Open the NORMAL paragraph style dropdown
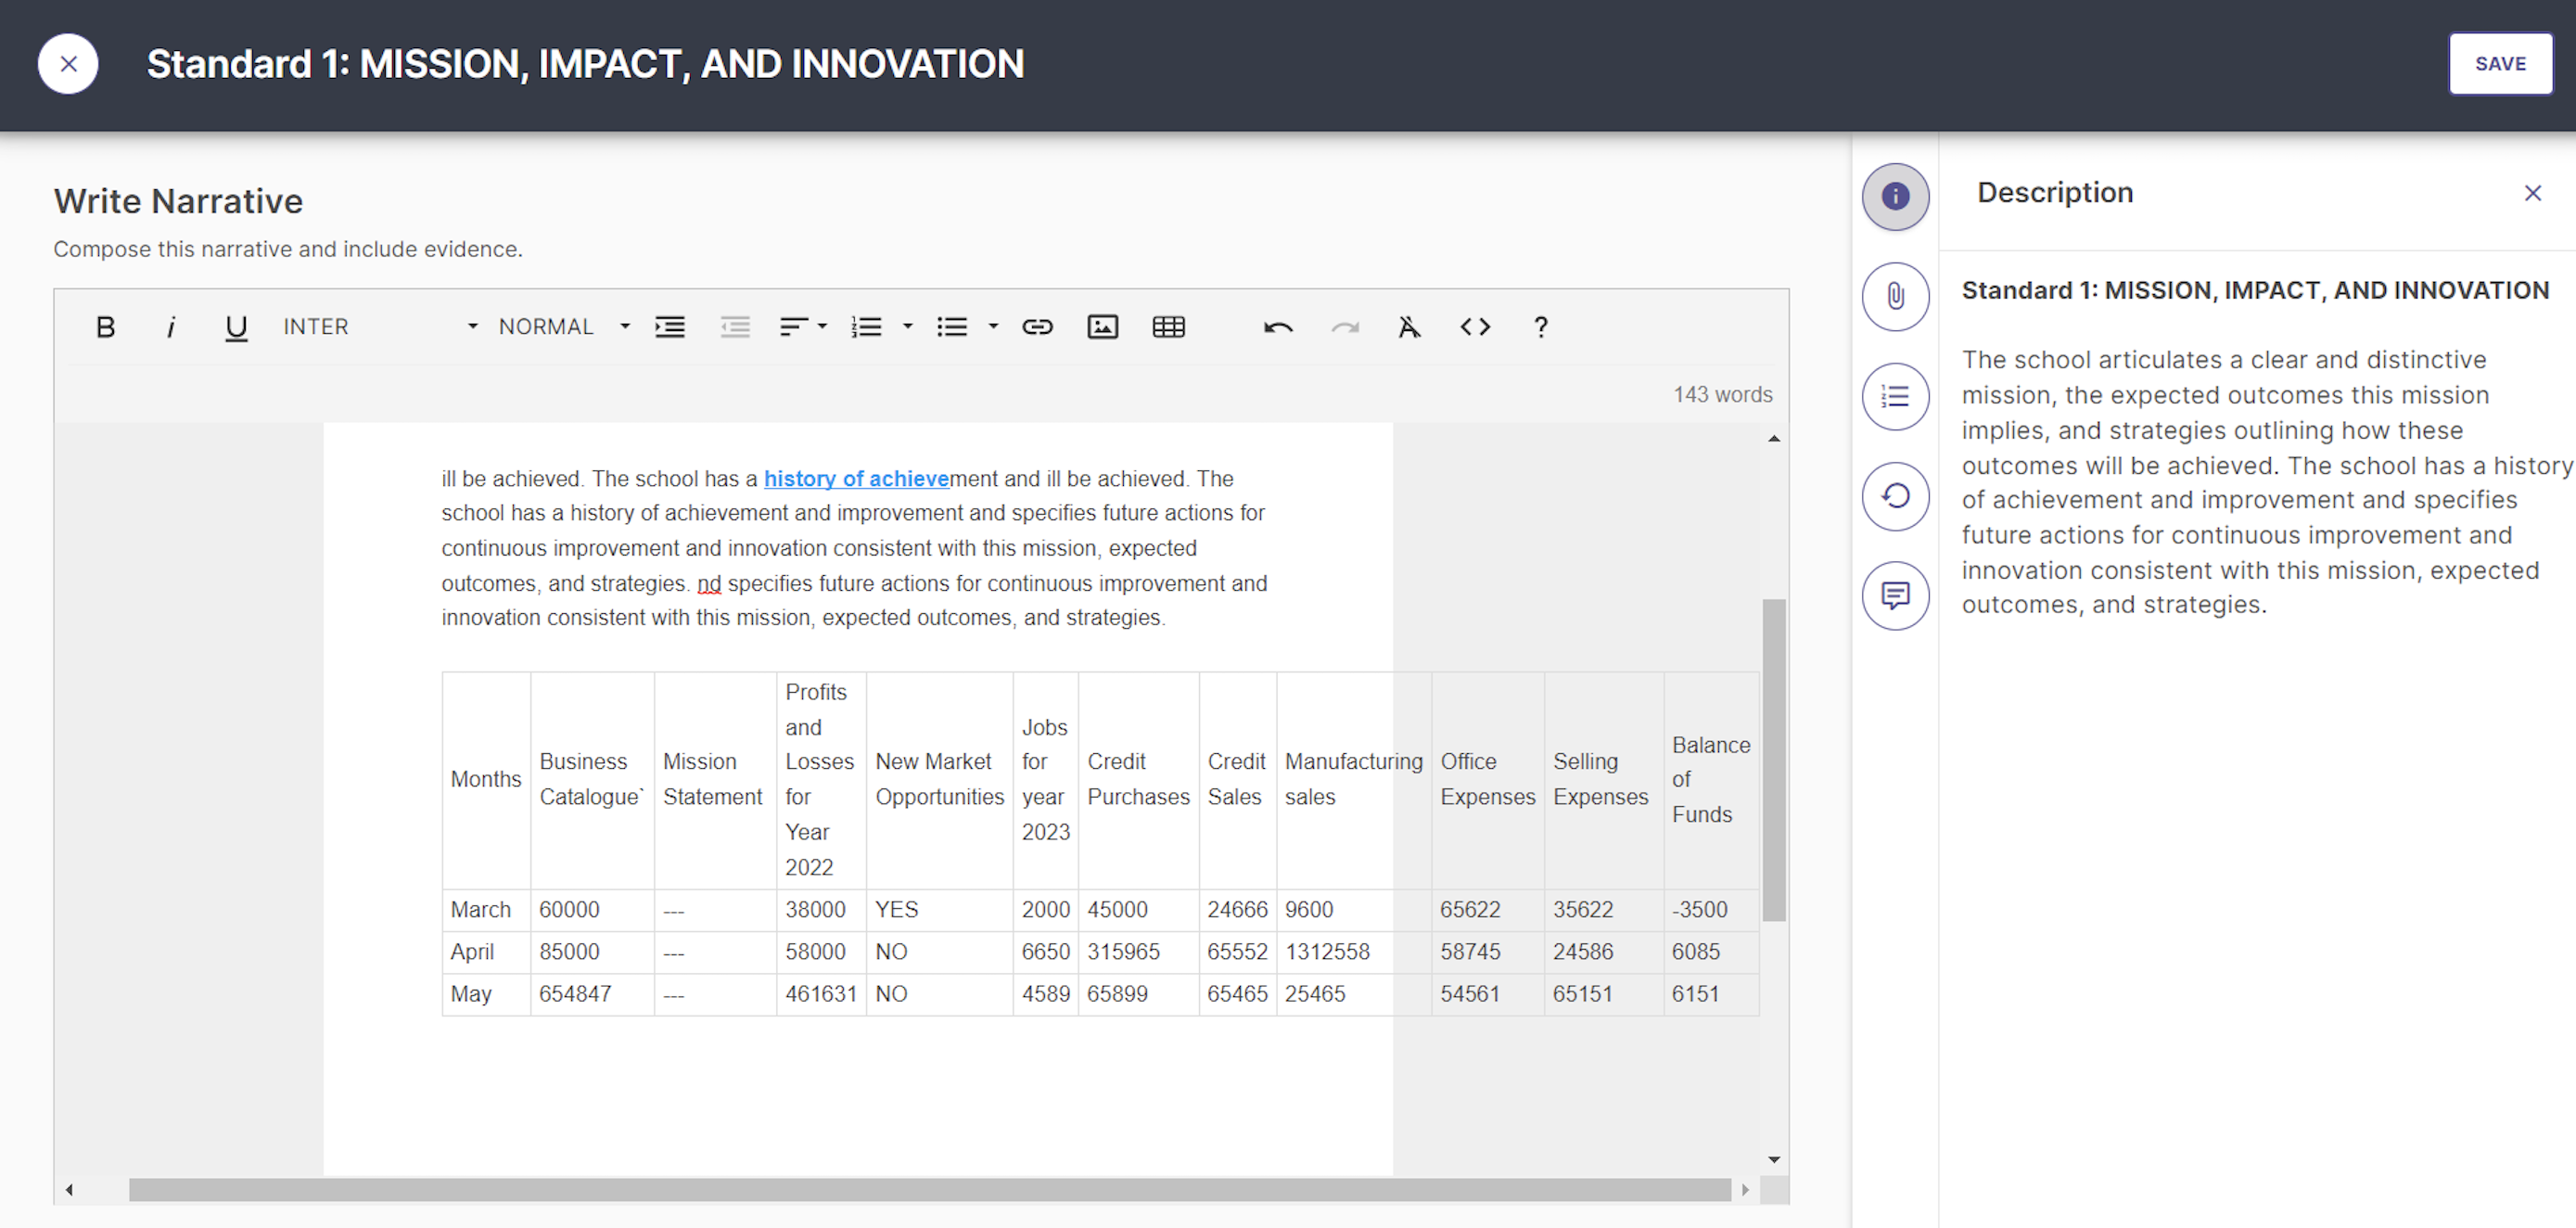Image resolution: width=2576 pixels, height=1228 pixels. click(564, 327)
